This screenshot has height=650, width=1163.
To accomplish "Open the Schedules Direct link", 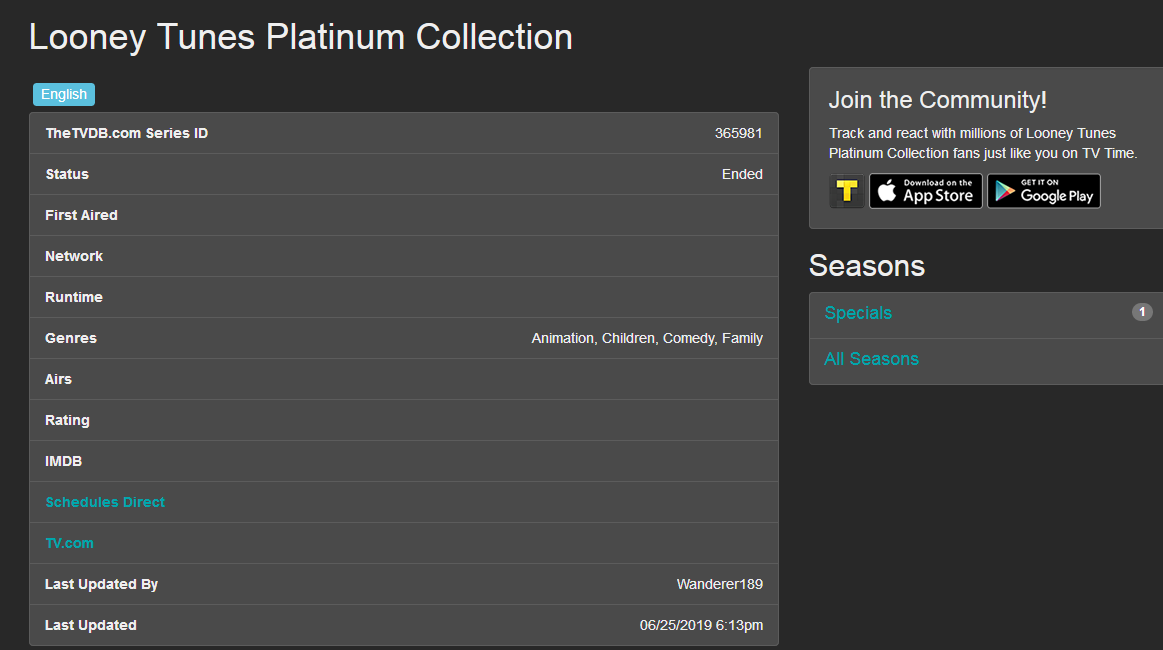I will pos(105,502).
